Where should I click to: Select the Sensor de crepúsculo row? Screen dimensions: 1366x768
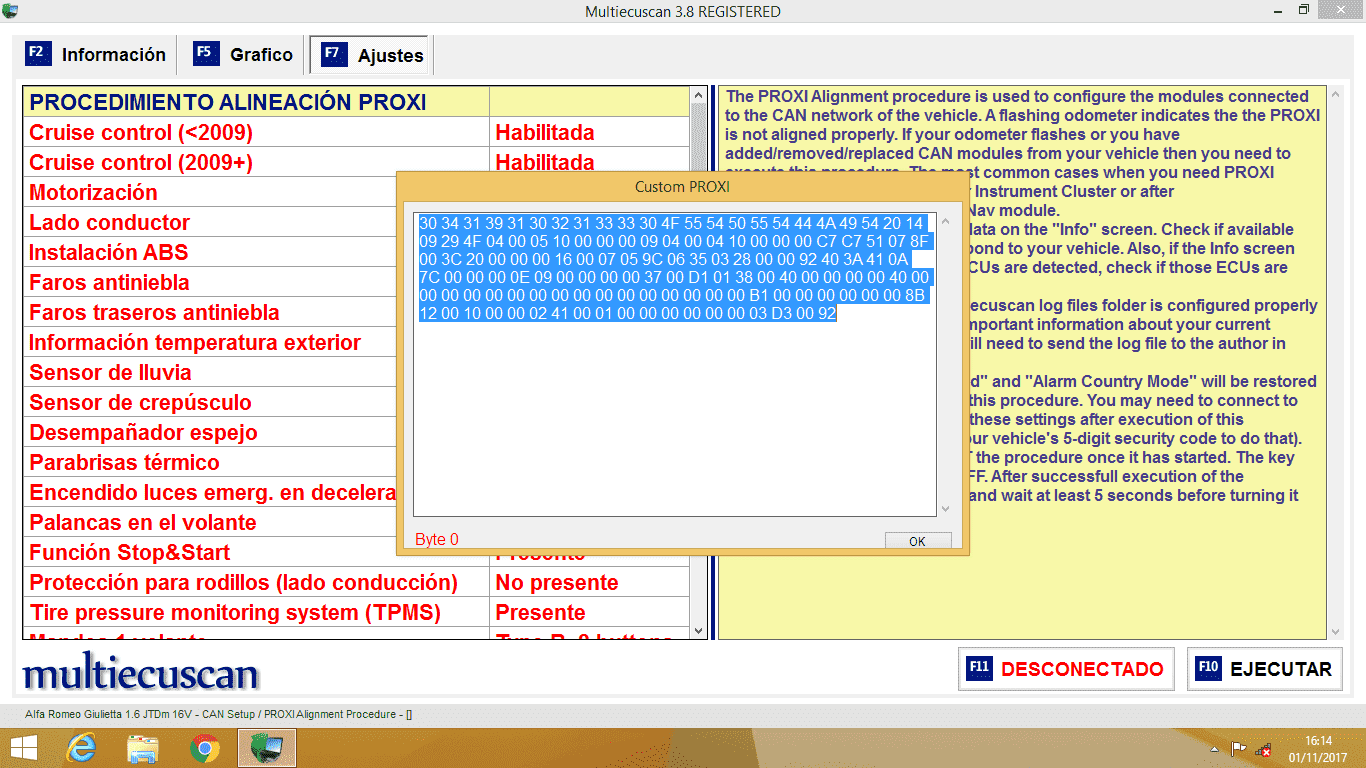coord(210,402)
